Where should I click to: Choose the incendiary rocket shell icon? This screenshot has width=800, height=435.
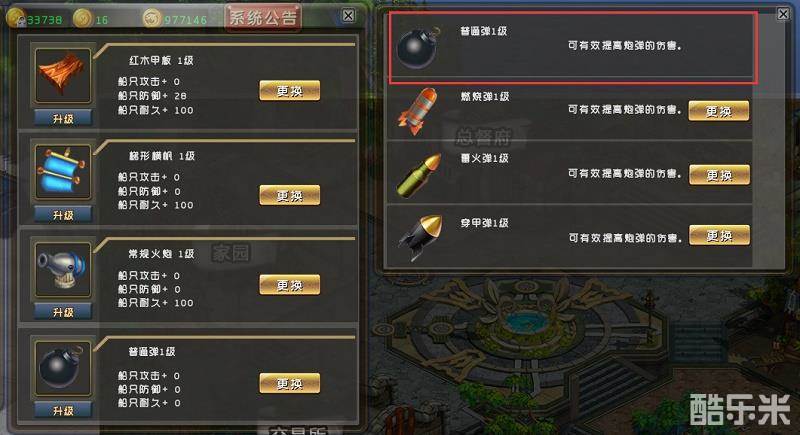click(419, 111)
